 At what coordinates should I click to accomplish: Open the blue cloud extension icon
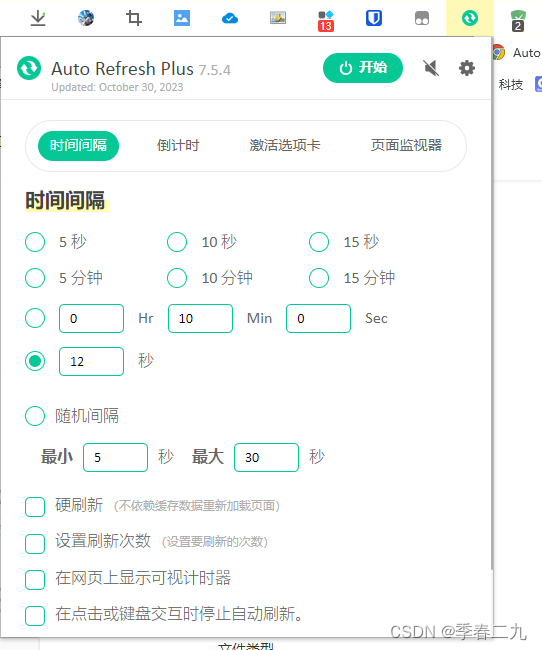230,18
